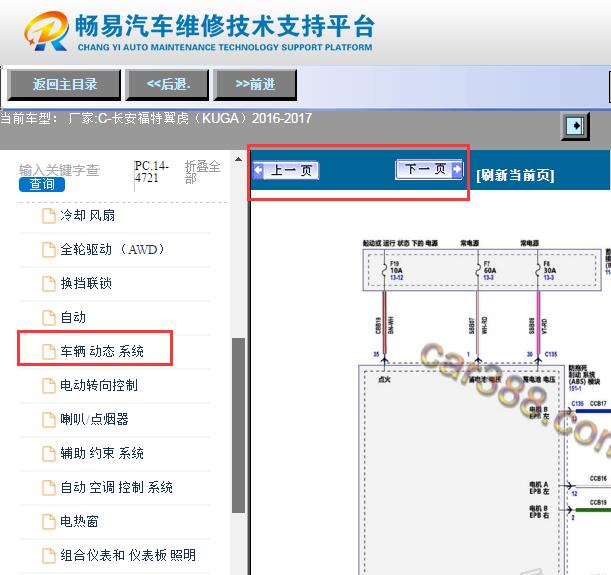611x575 pixels.
Task: Click document icon beside 自动
Action: (x=49, y=318)
